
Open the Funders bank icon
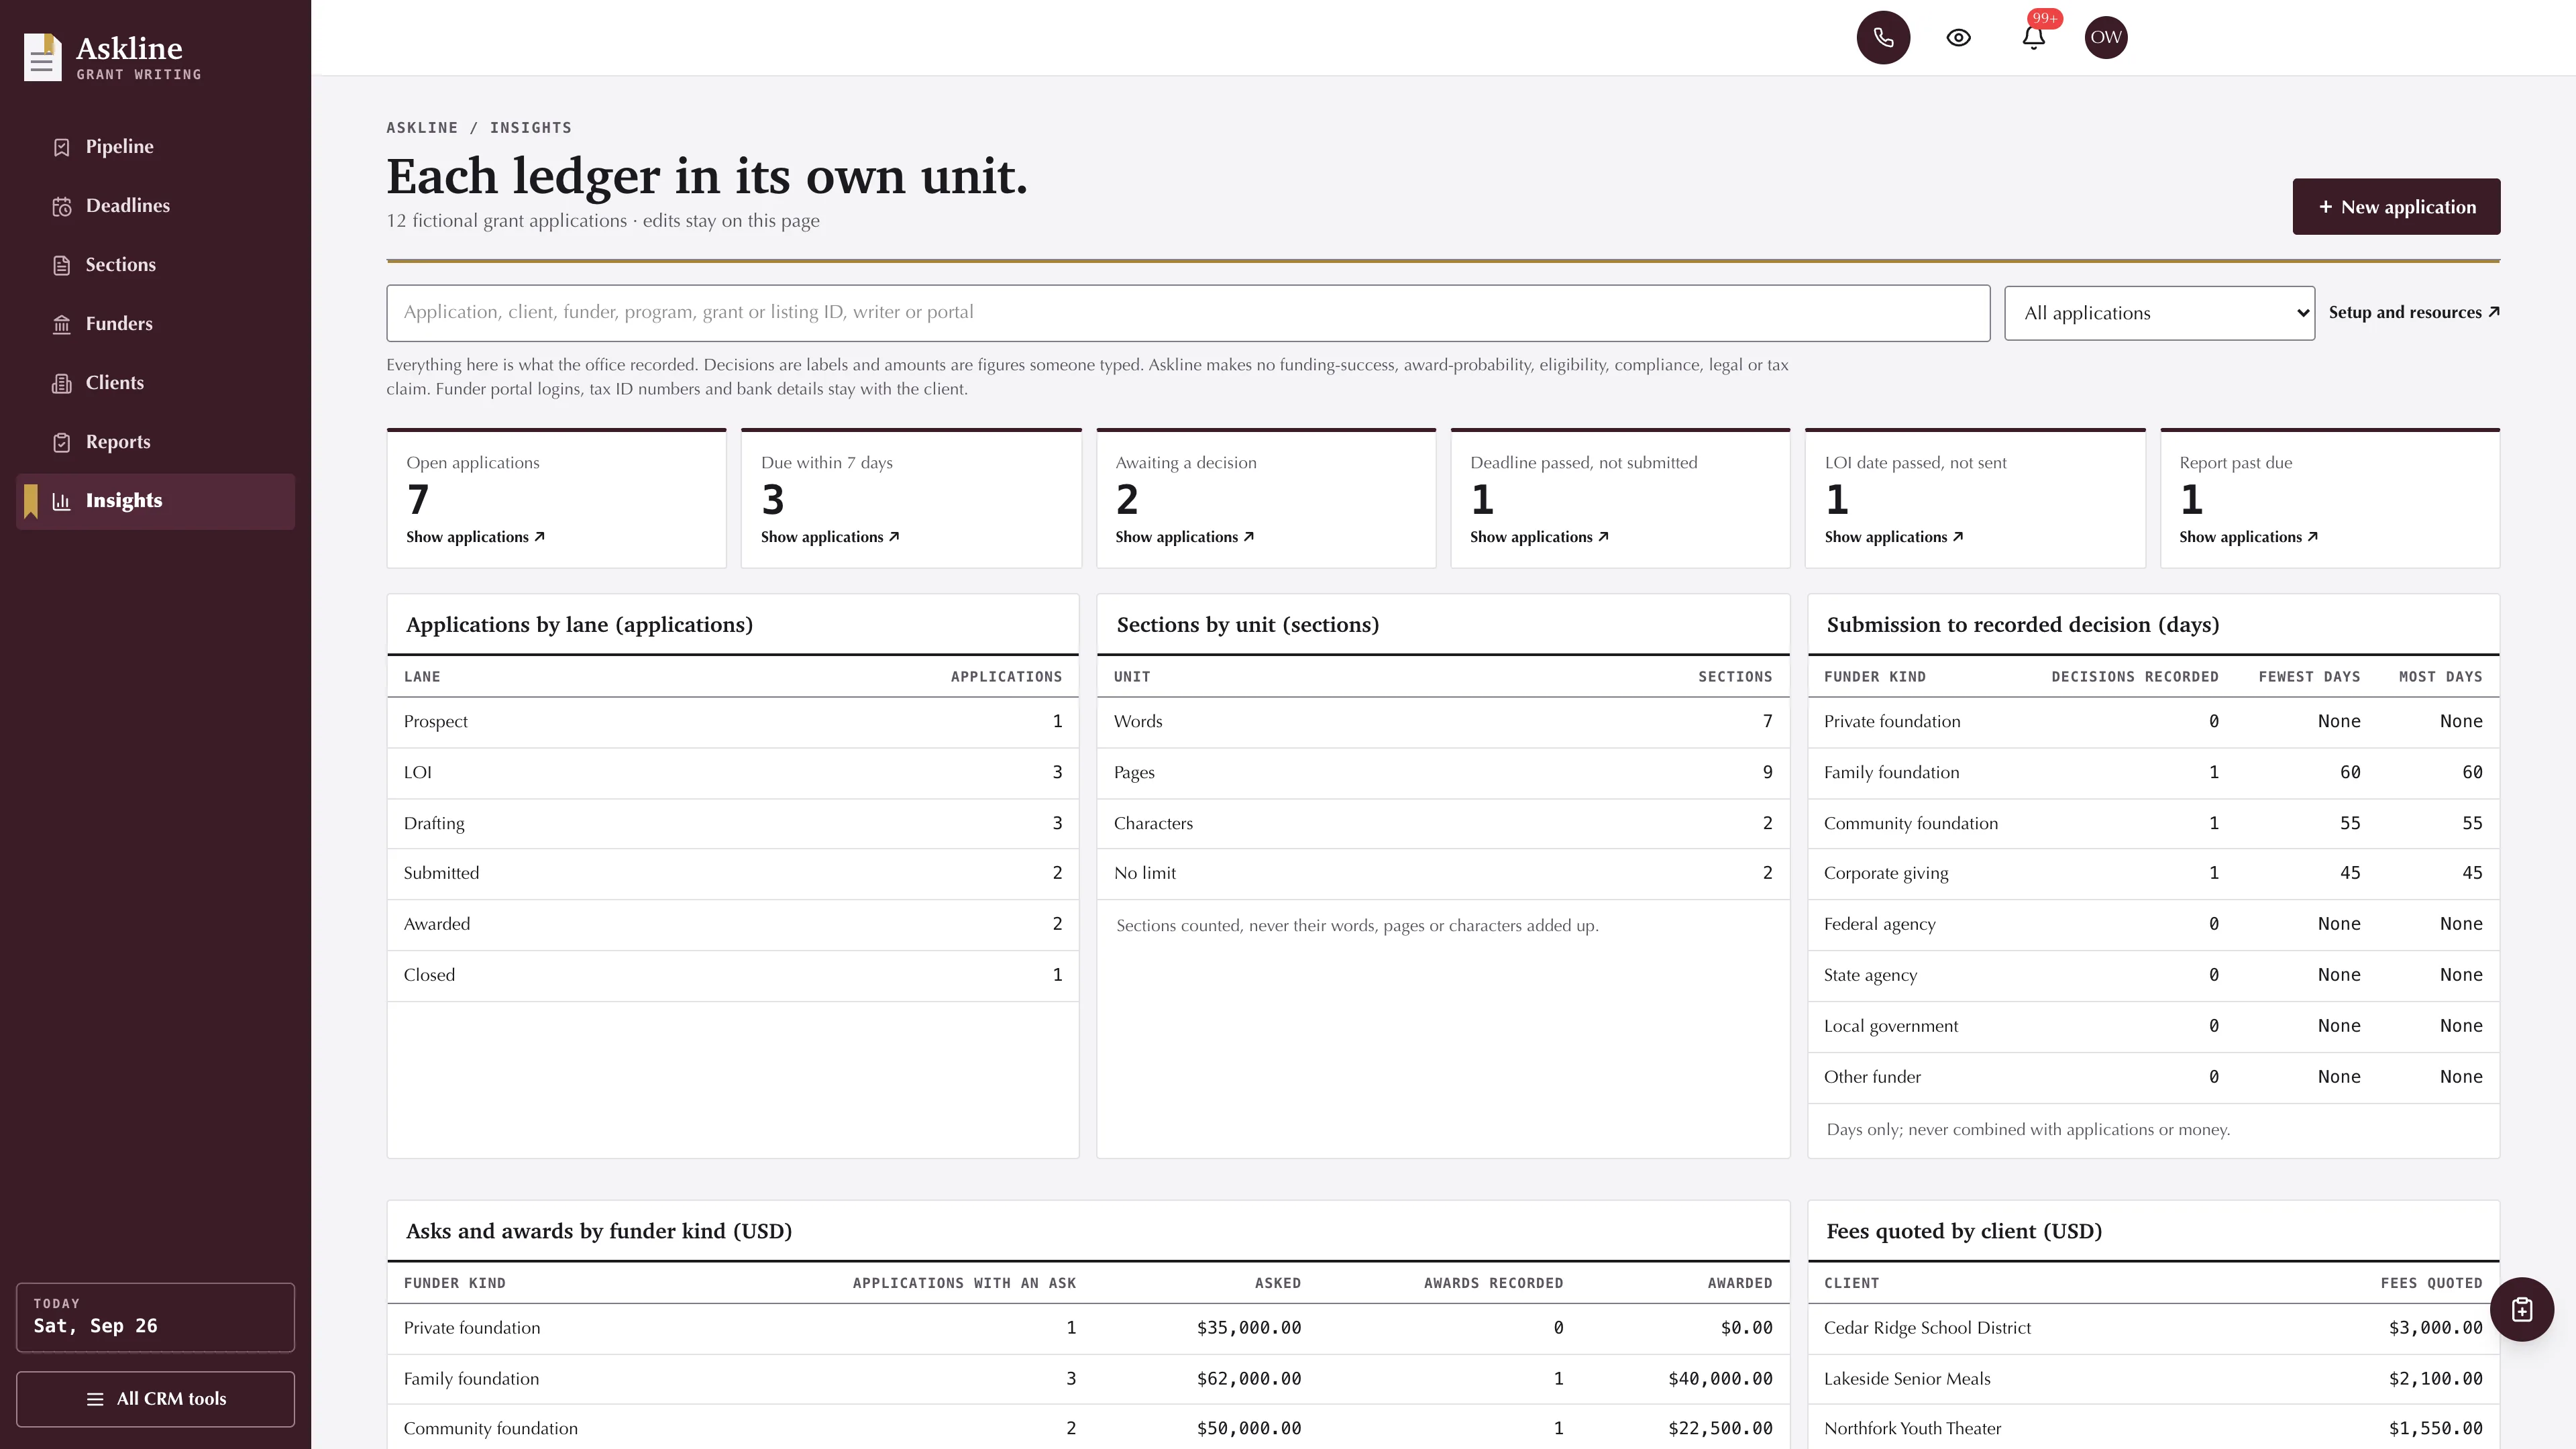pyautogui.click(x=62, y=324)
